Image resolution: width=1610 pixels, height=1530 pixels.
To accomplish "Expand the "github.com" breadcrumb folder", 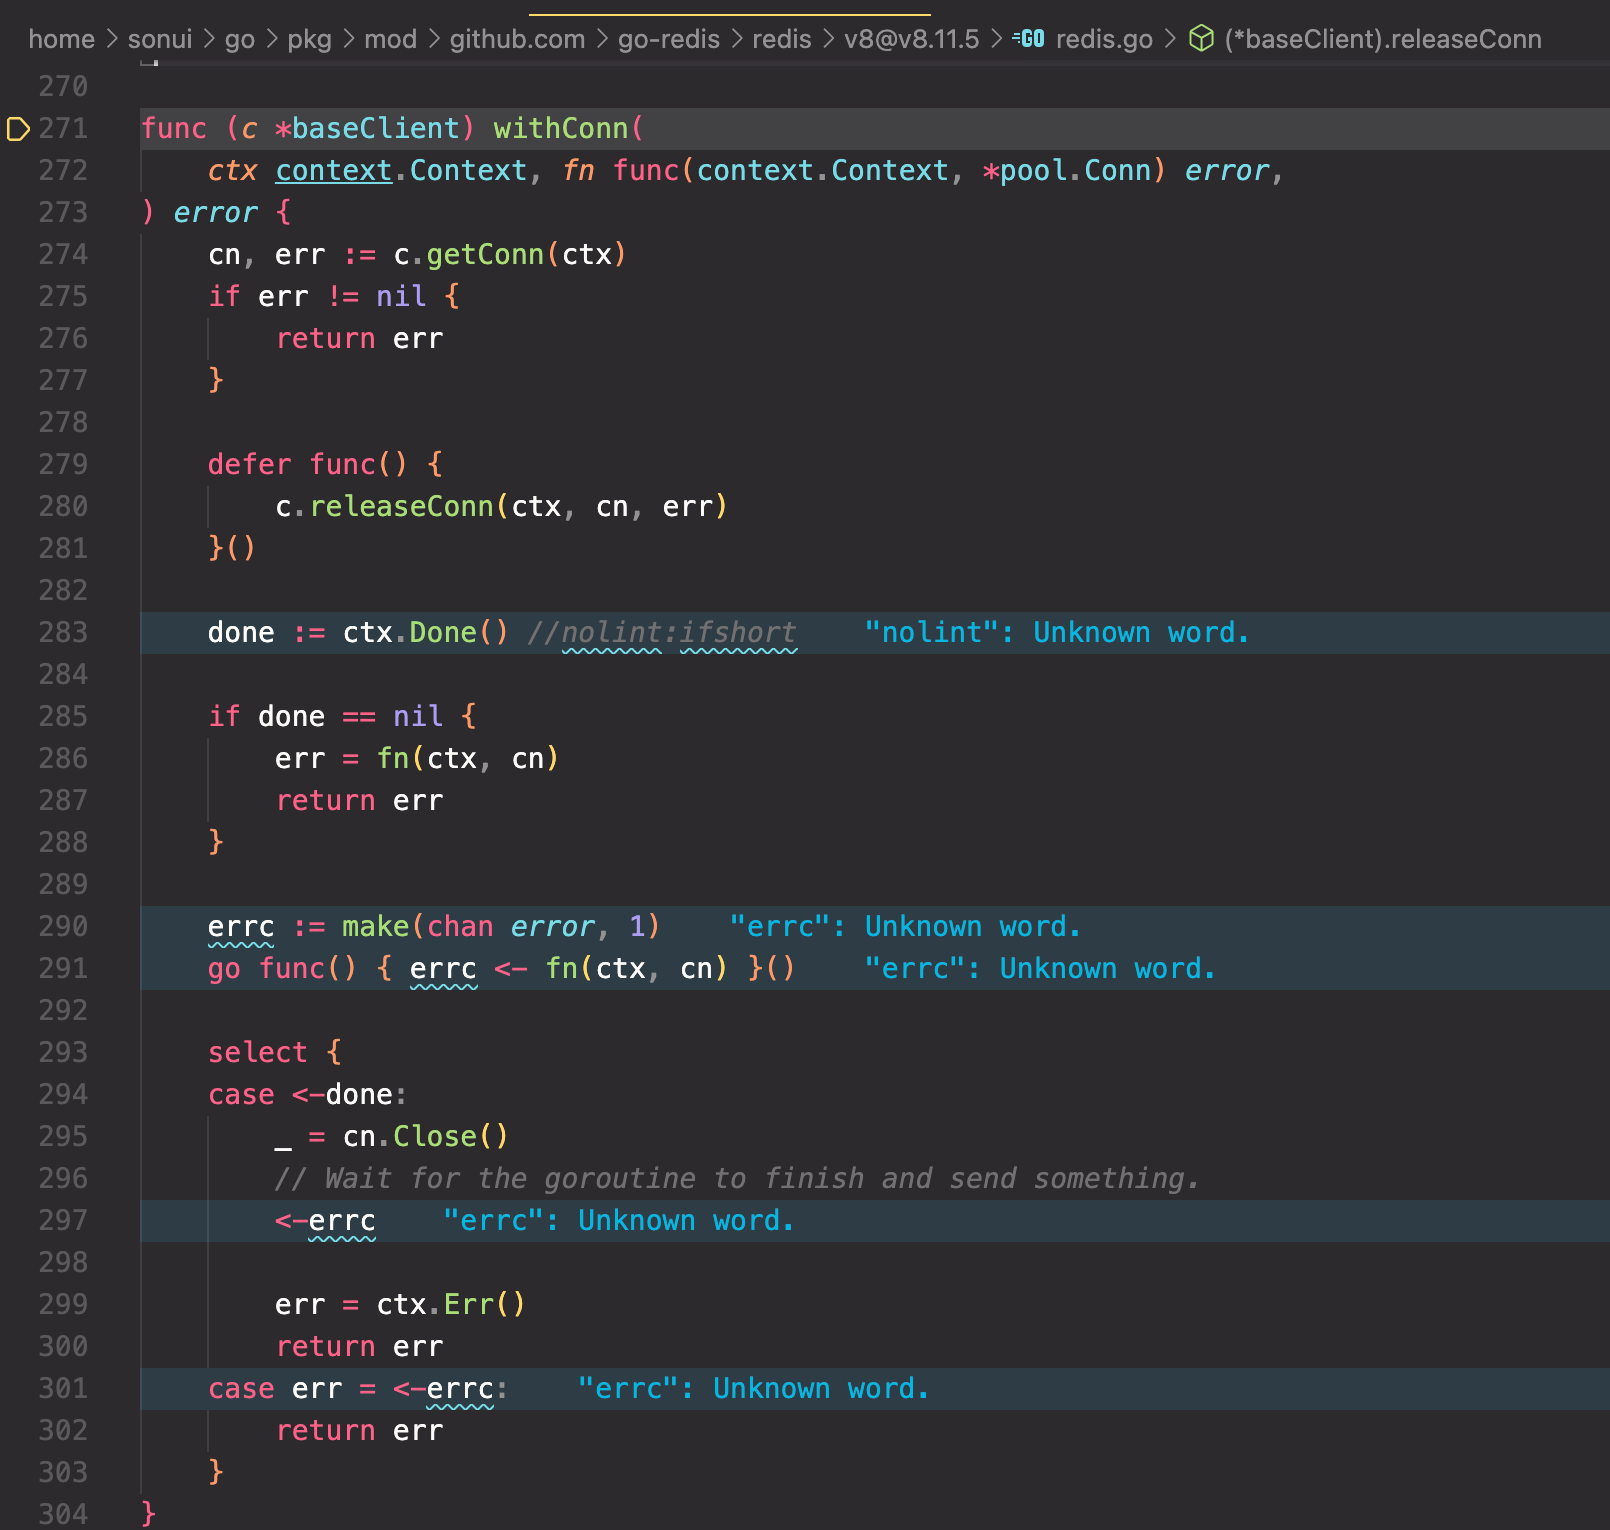I will pos(516,39).
